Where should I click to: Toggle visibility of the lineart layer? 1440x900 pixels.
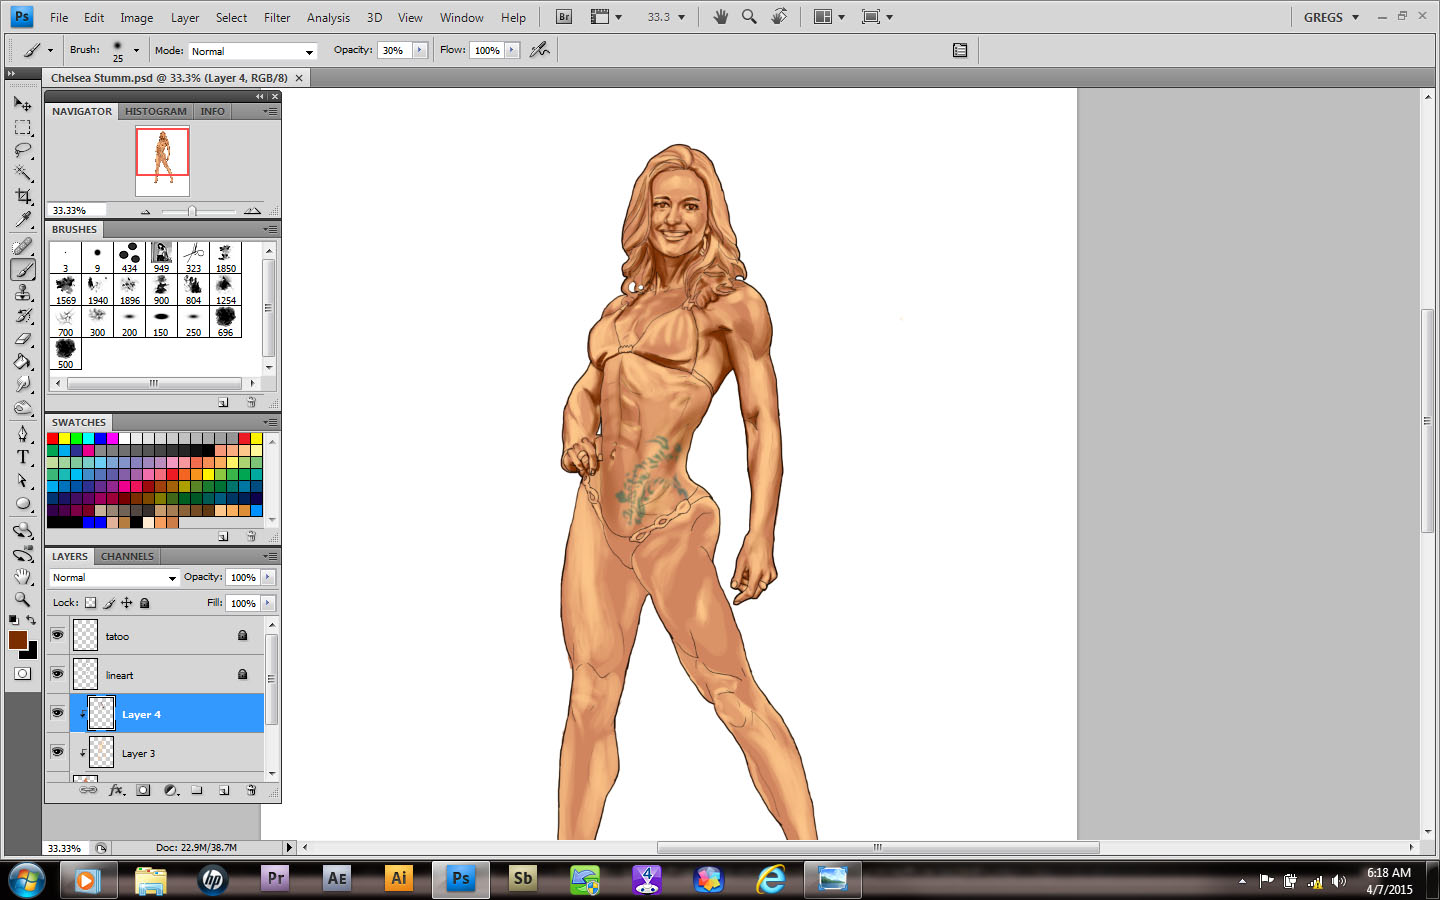click(57, 674)
